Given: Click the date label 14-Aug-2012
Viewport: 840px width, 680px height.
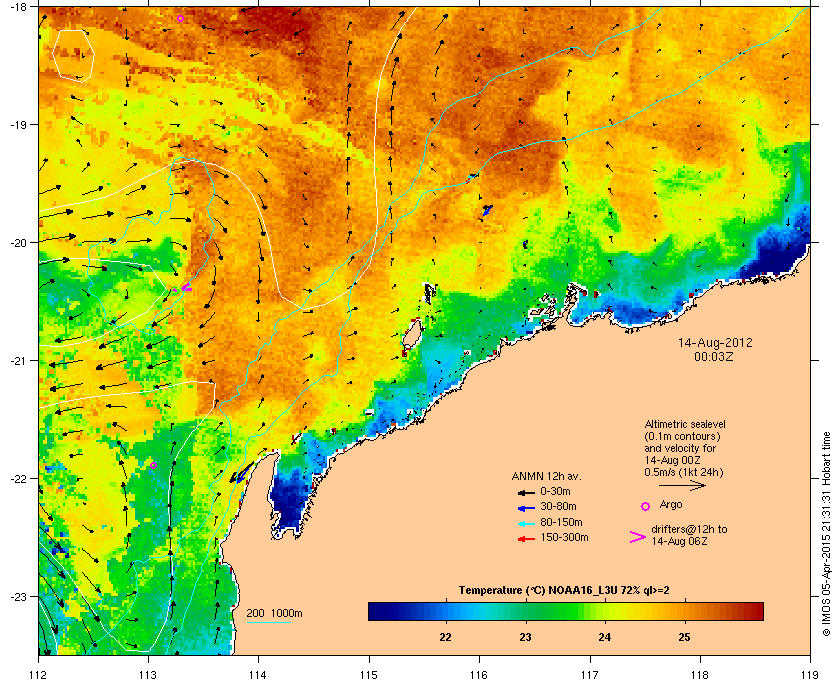Looking at the screenshot, I should coord(715,342).
